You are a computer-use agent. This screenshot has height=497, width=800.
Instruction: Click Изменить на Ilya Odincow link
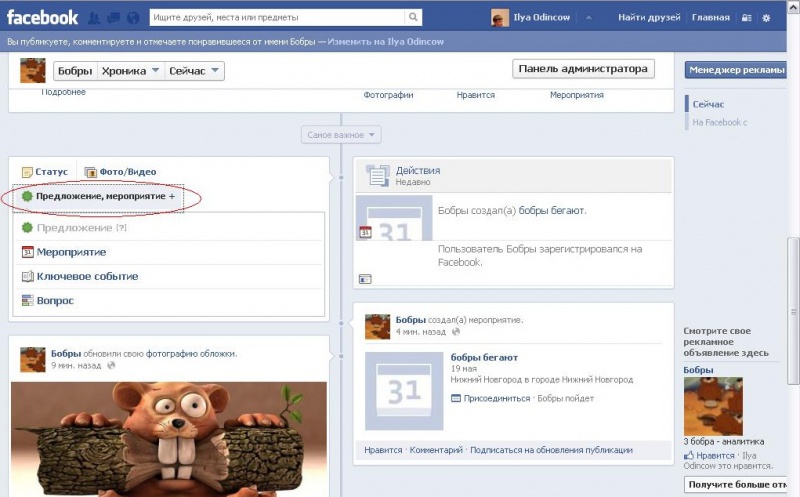385,42
